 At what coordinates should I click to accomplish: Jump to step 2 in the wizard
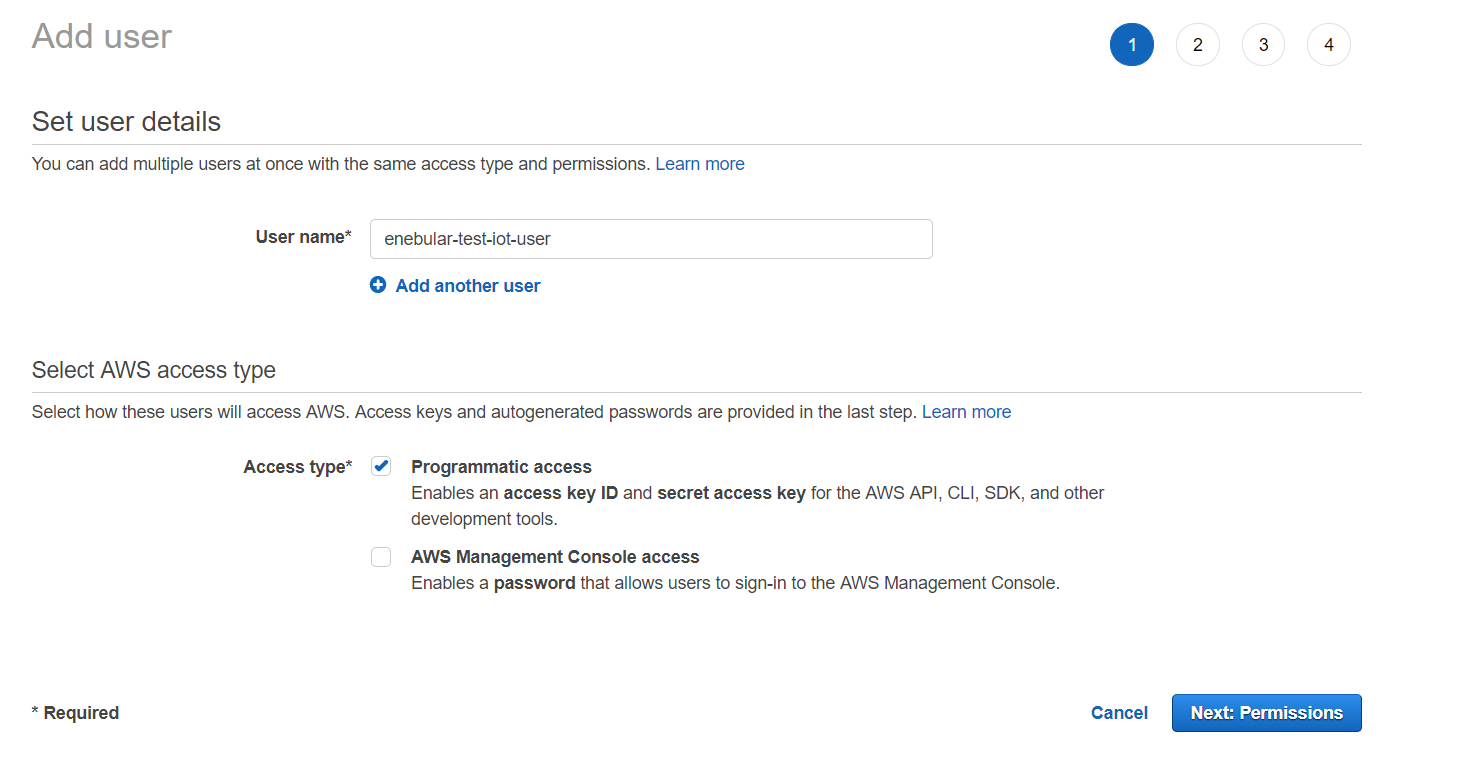tap(1198, 45)
